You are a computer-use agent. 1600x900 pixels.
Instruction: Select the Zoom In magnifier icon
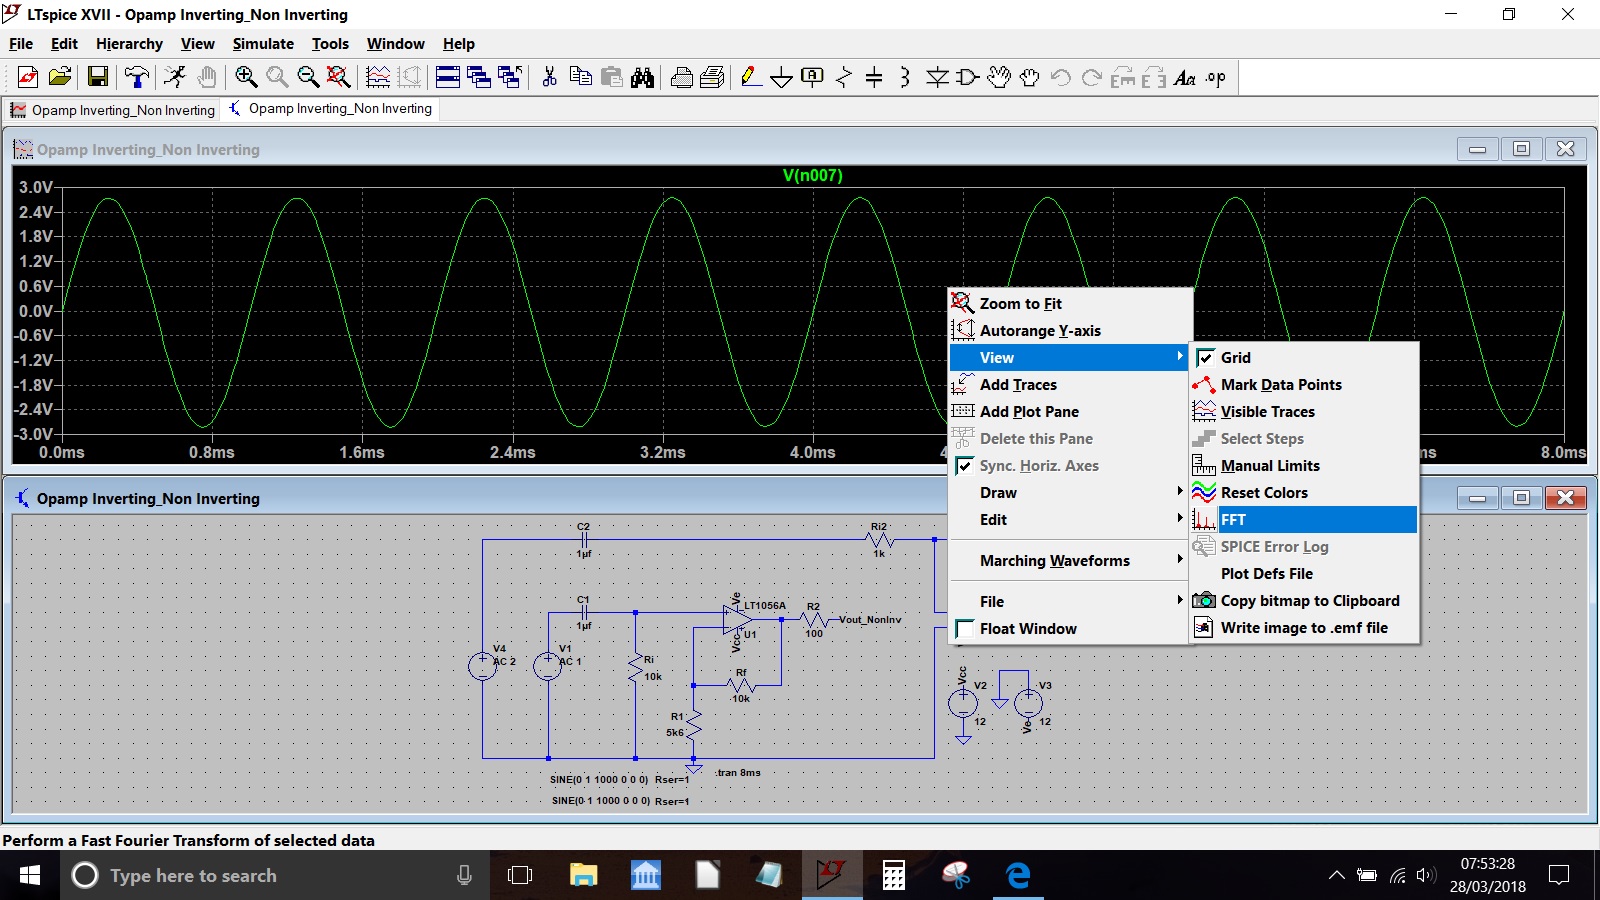click(246, 78)
